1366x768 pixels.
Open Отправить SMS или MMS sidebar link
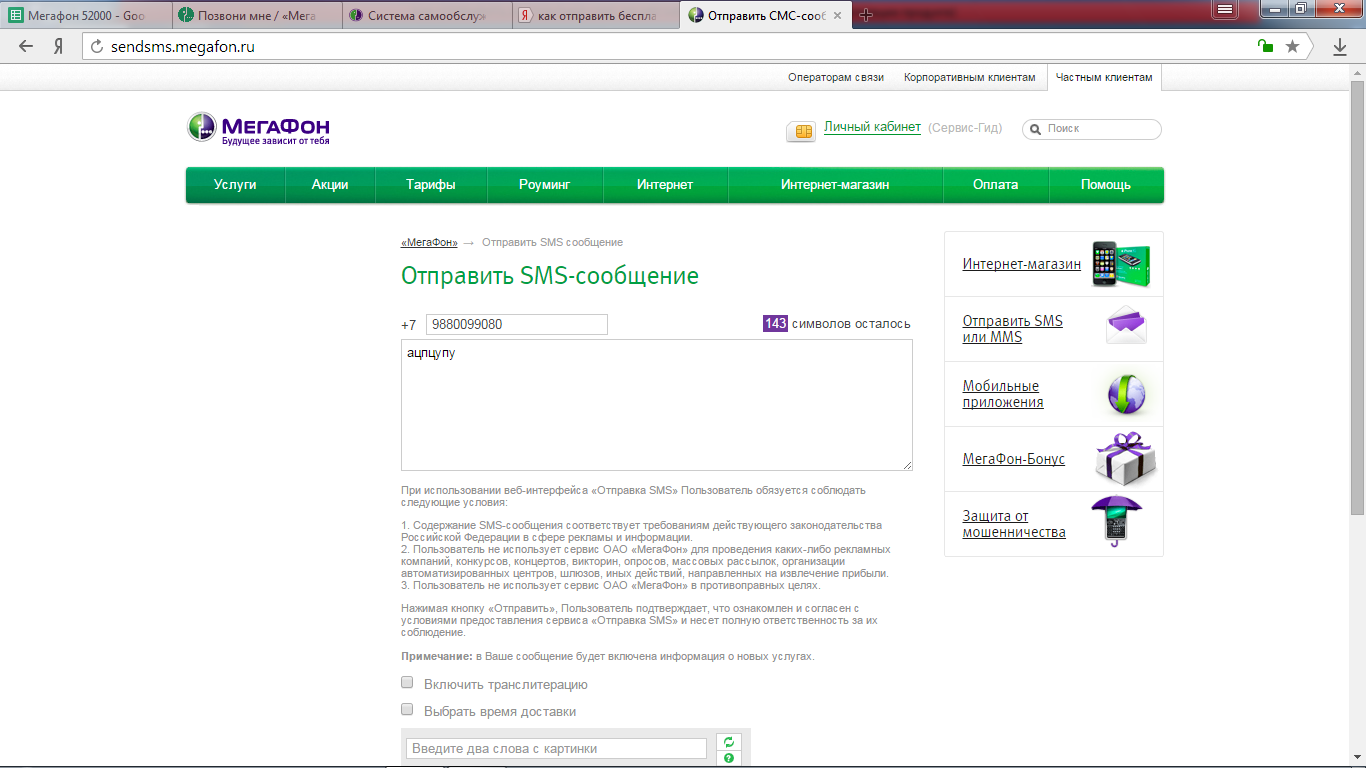coord(1013,329)
